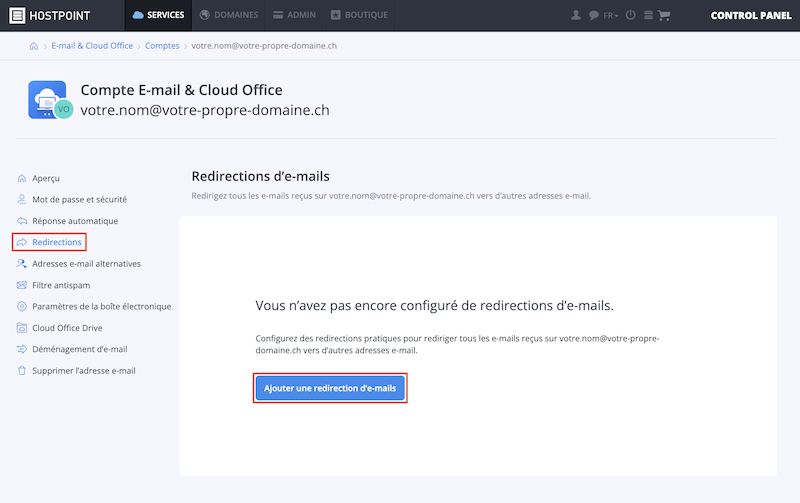Open the Services menu
Screen dimensions: 800x503
[158, 15]
